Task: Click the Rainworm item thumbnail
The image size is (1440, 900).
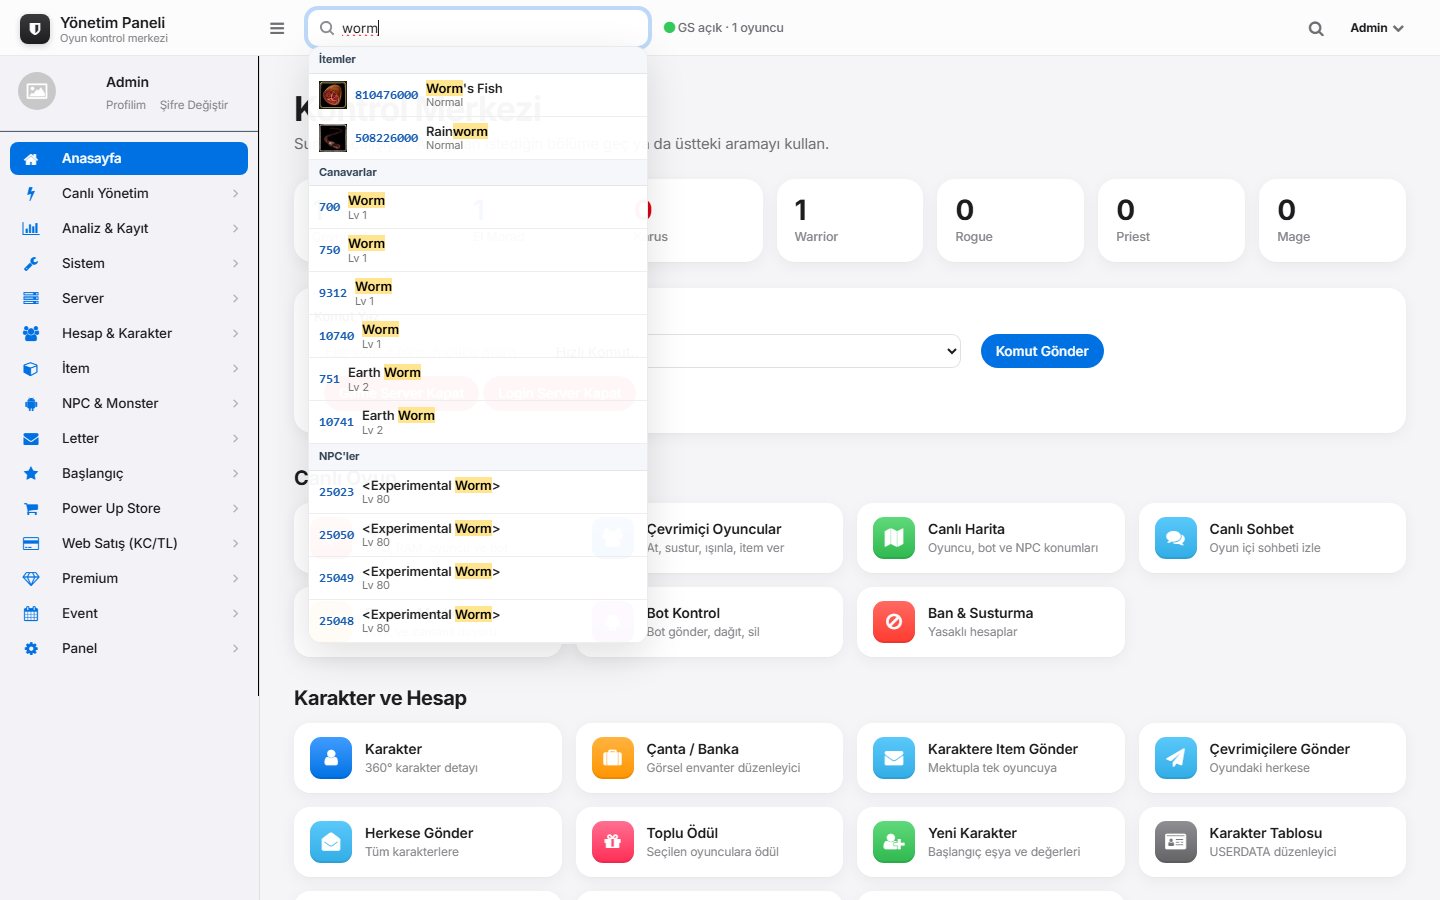Action: point(333,138)
